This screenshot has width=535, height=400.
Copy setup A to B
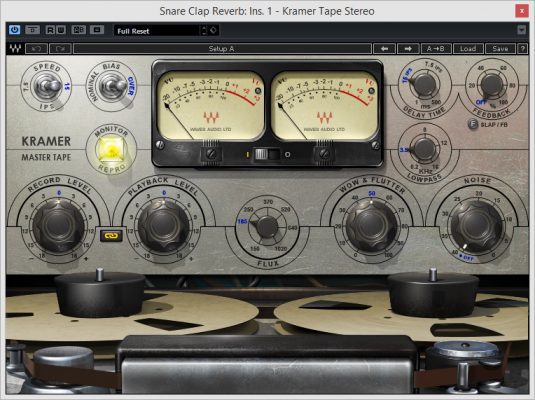tap(436, 48)
